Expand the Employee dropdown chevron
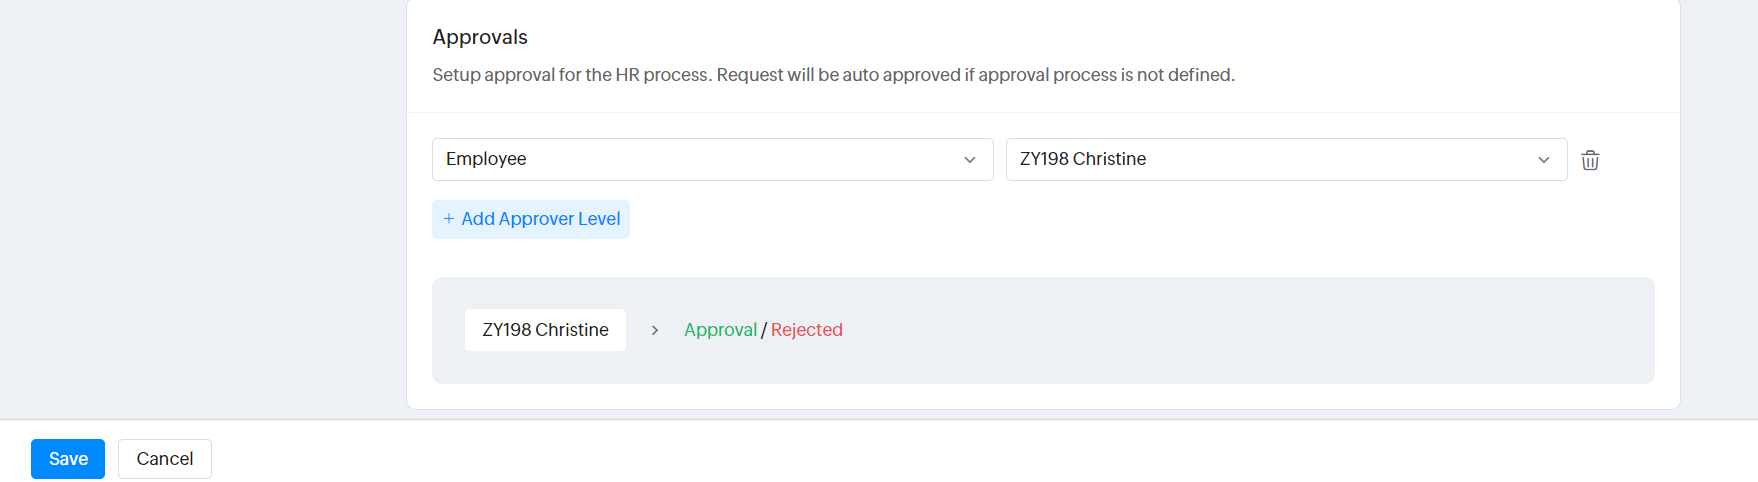The width and height of the screenshot is (1758, 482). pyautogui.click(x=969, y=160)
